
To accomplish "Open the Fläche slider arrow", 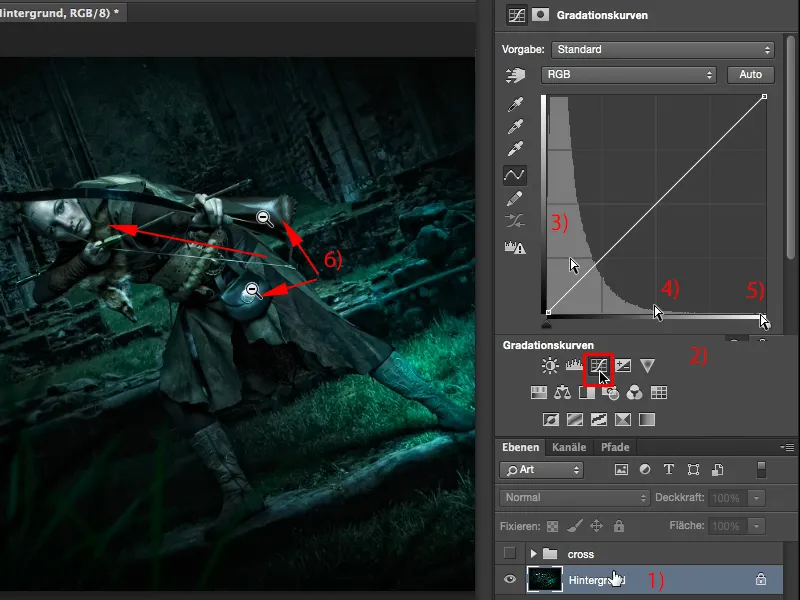I will [x=757, y=526].
